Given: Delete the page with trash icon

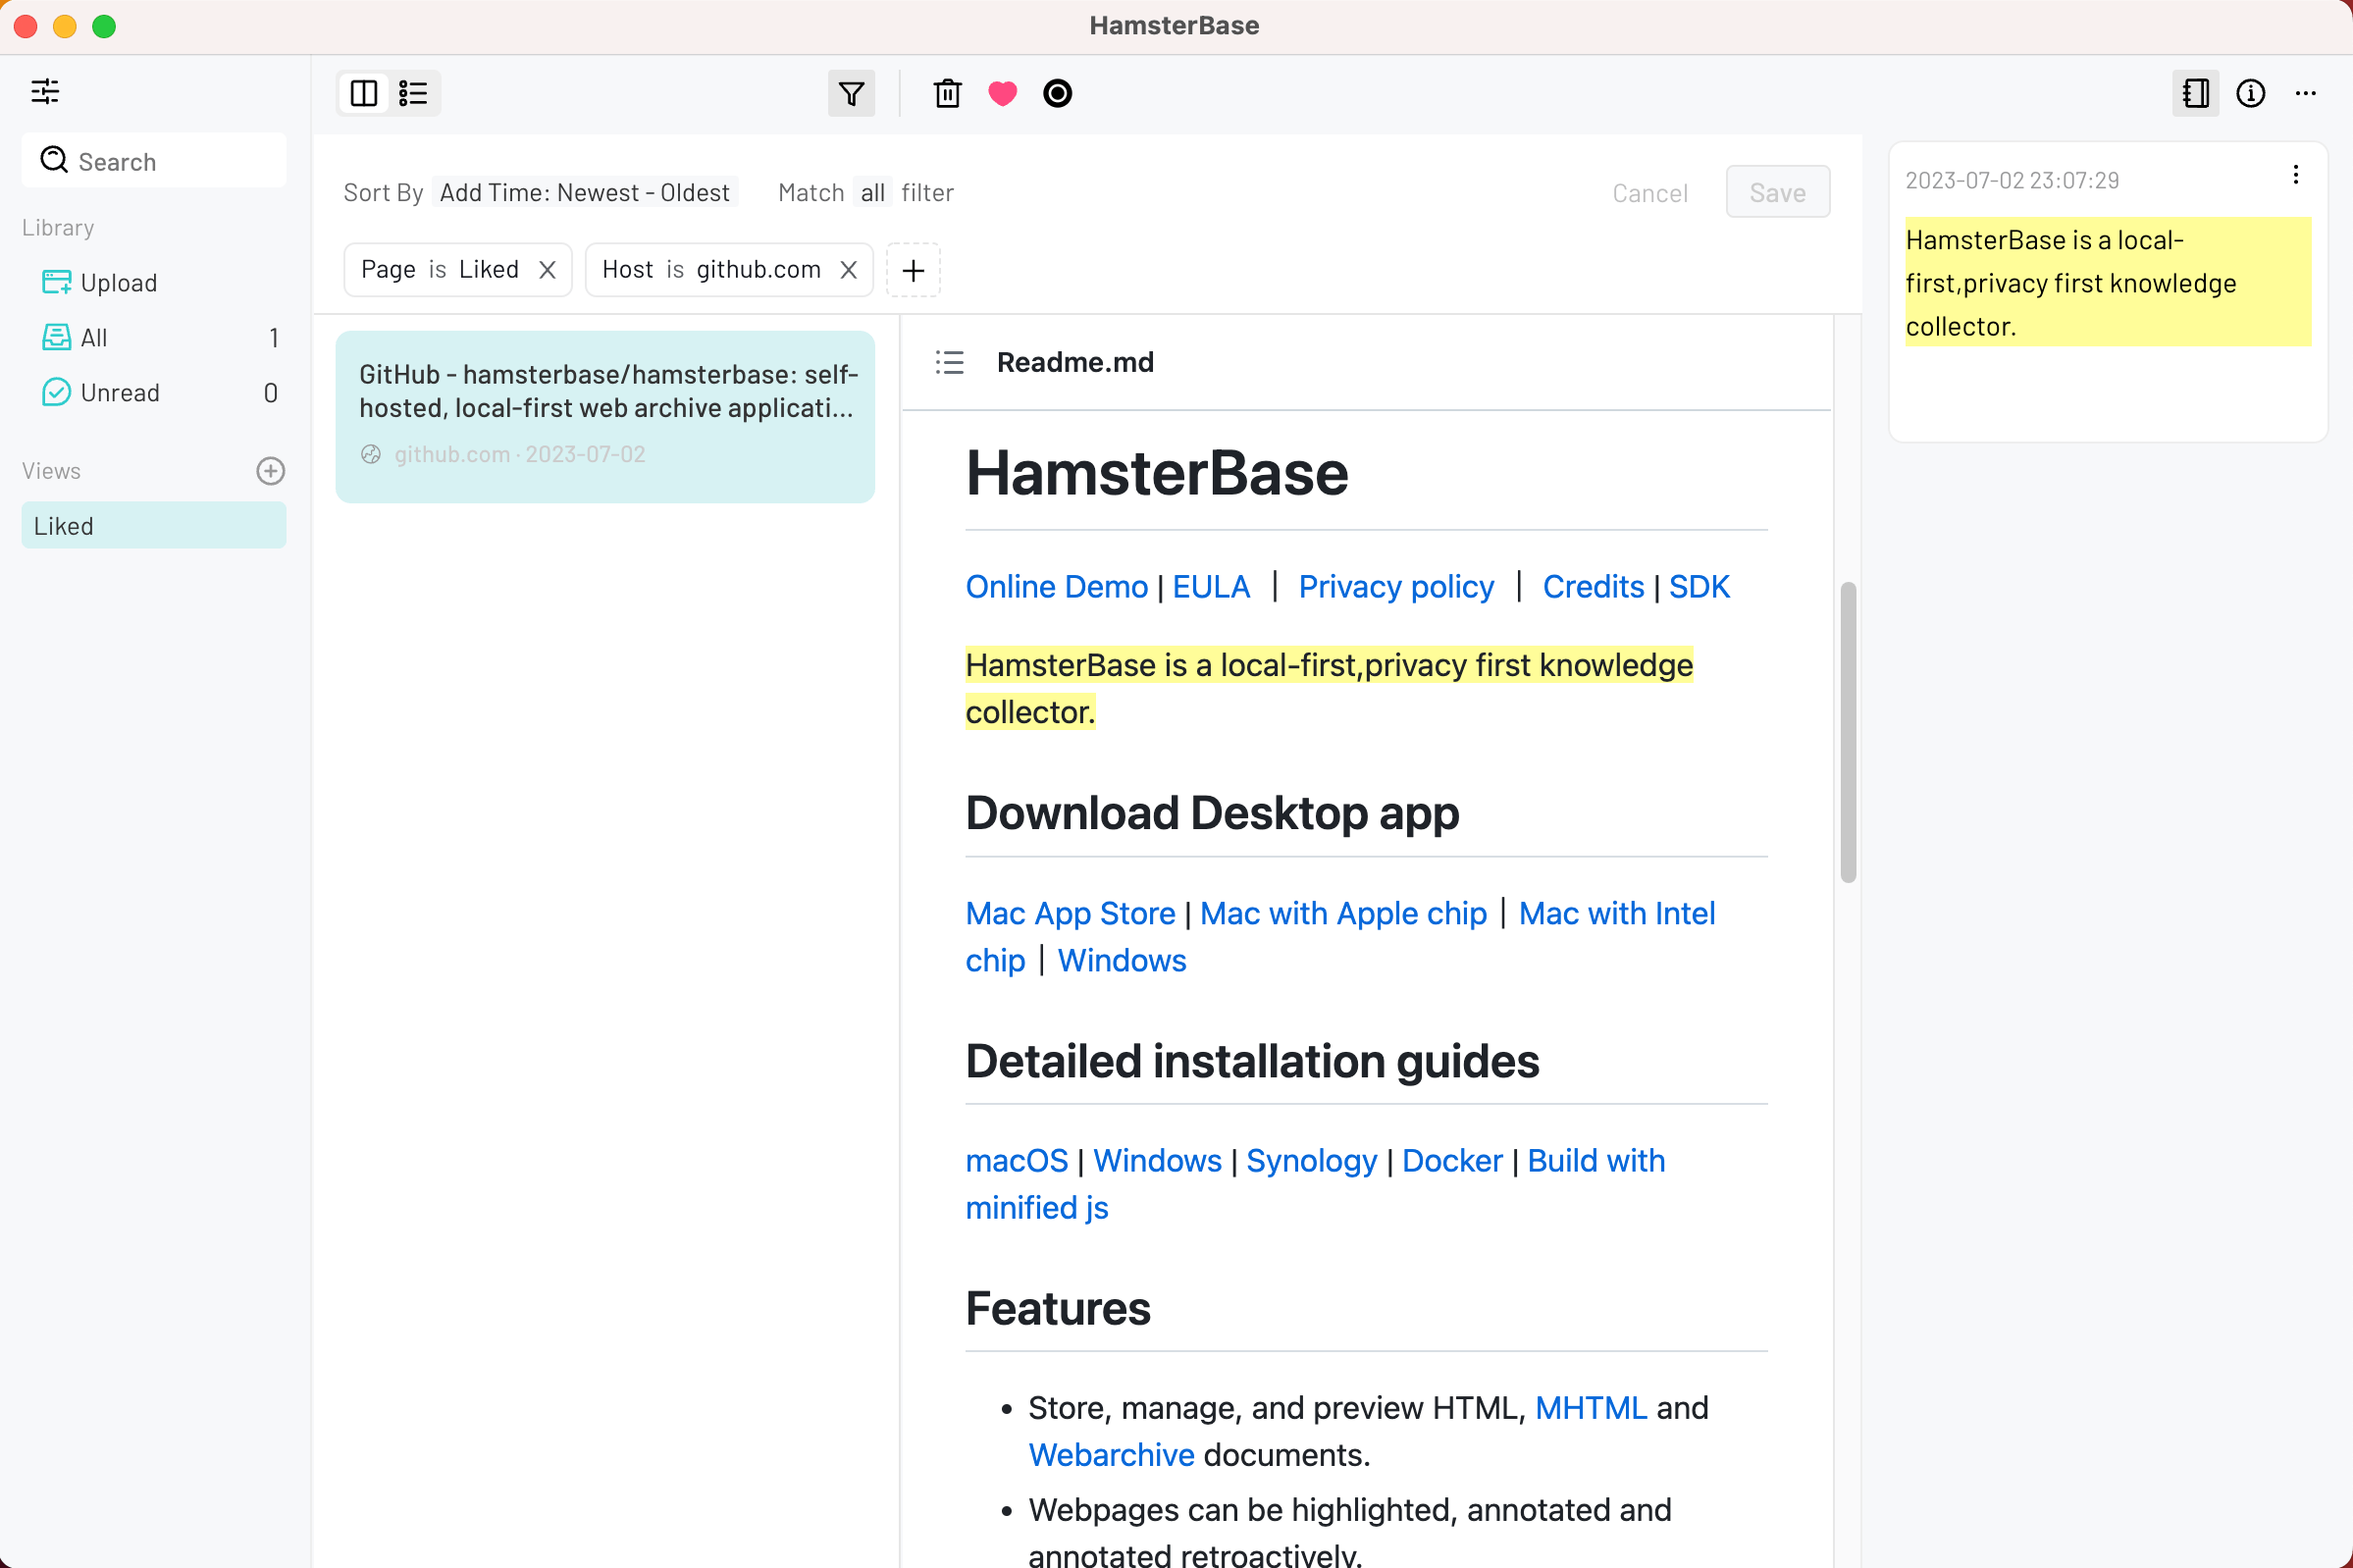Looking at the screenshot, I should point(947,93).
